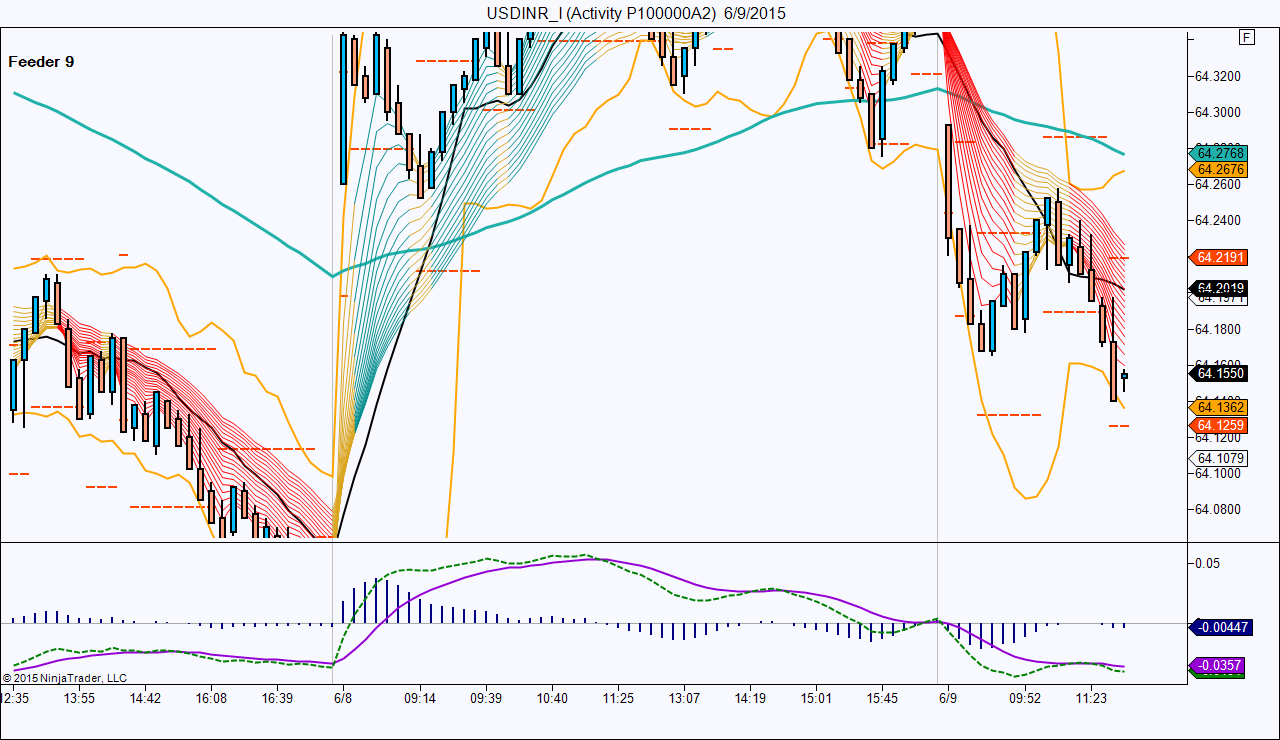Viewport: 1280px width, 740px height.
Task: Select the teal 64.2768 price marker
Action: [1217, 153]
